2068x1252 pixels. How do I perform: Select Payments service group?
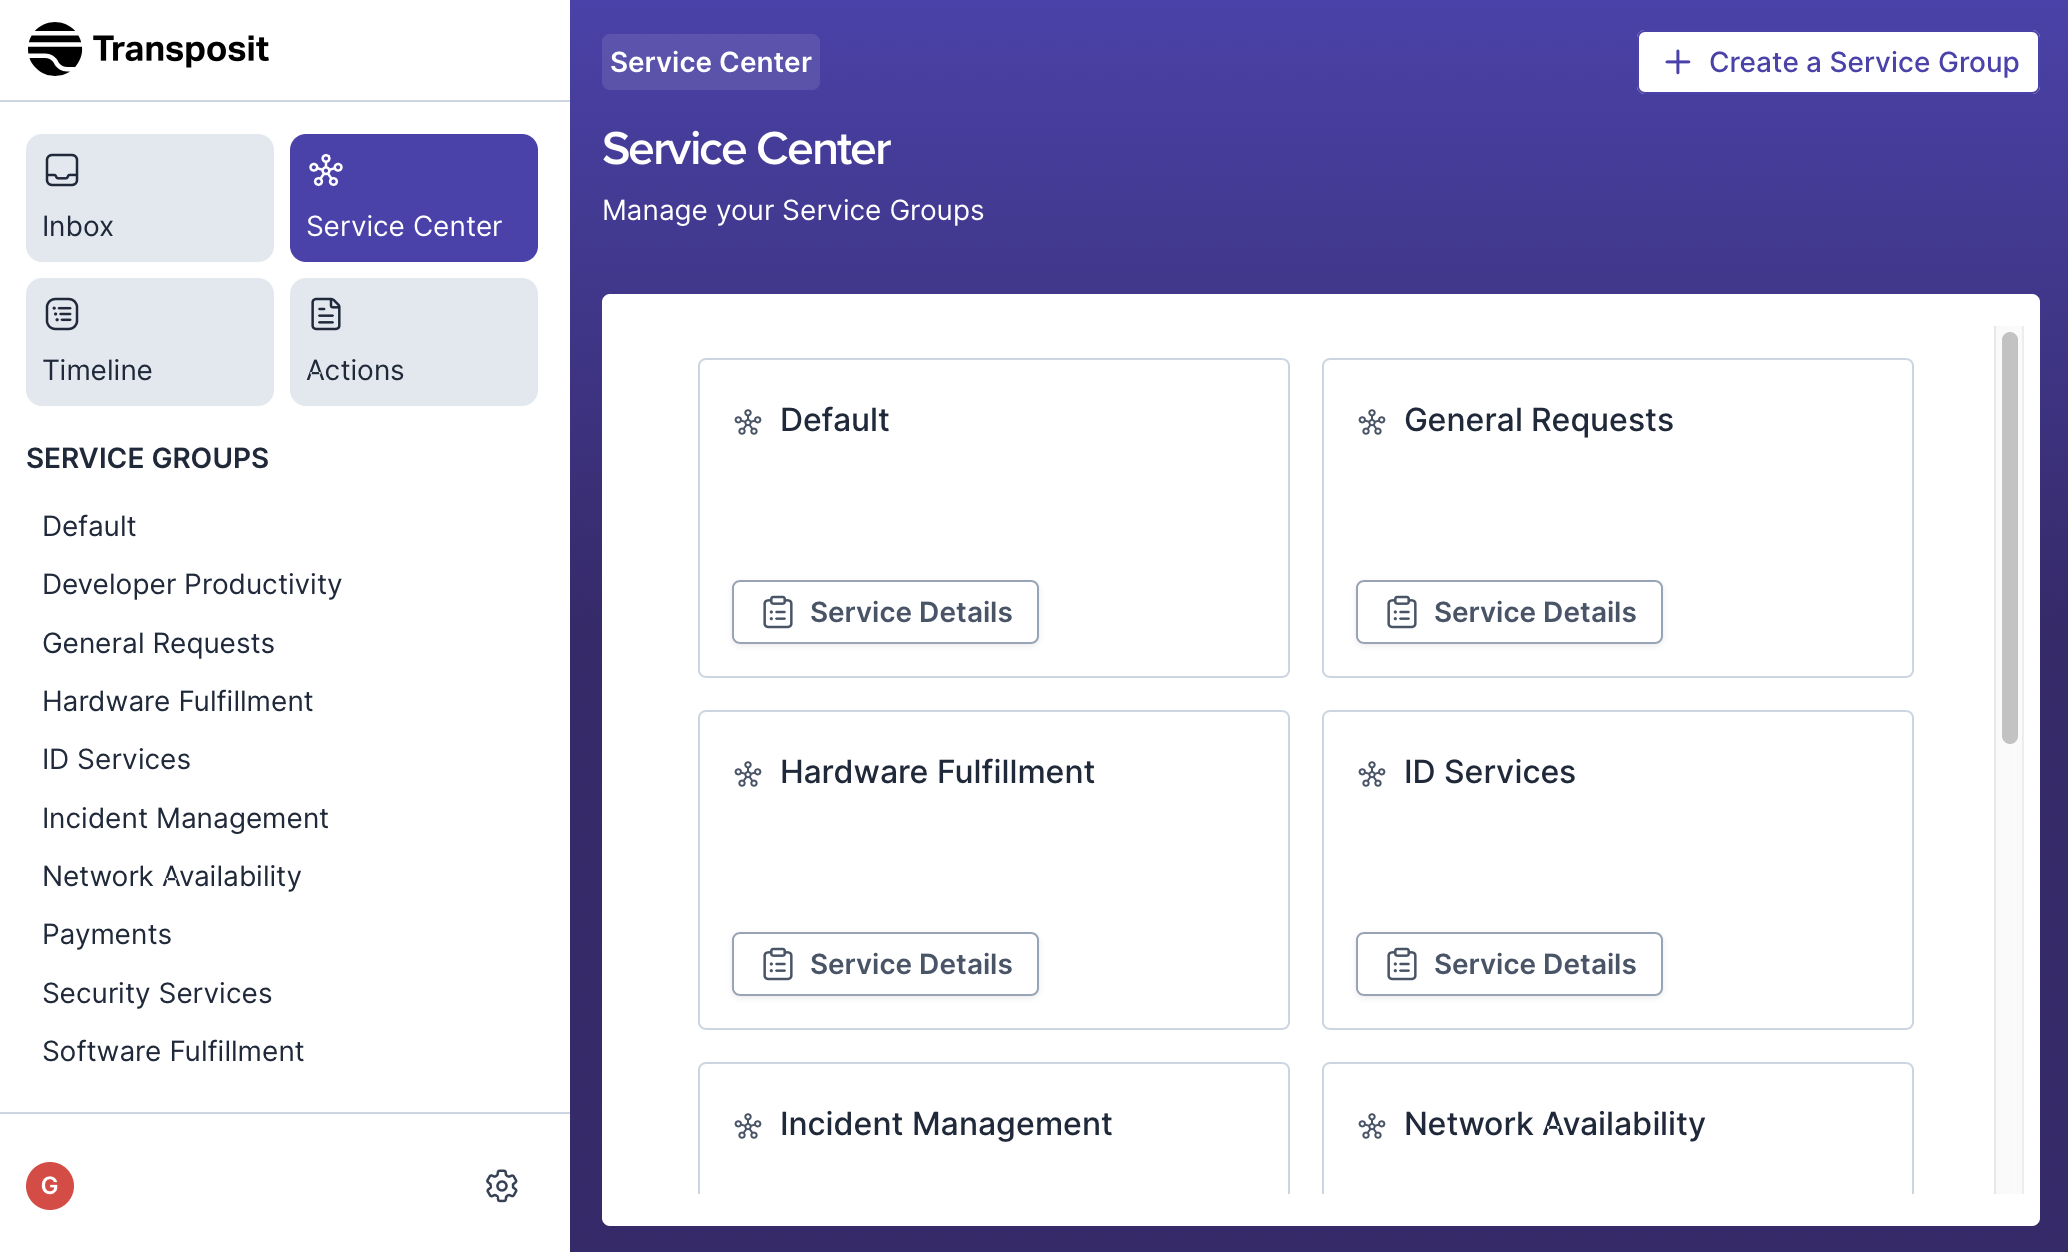(107, 934)
